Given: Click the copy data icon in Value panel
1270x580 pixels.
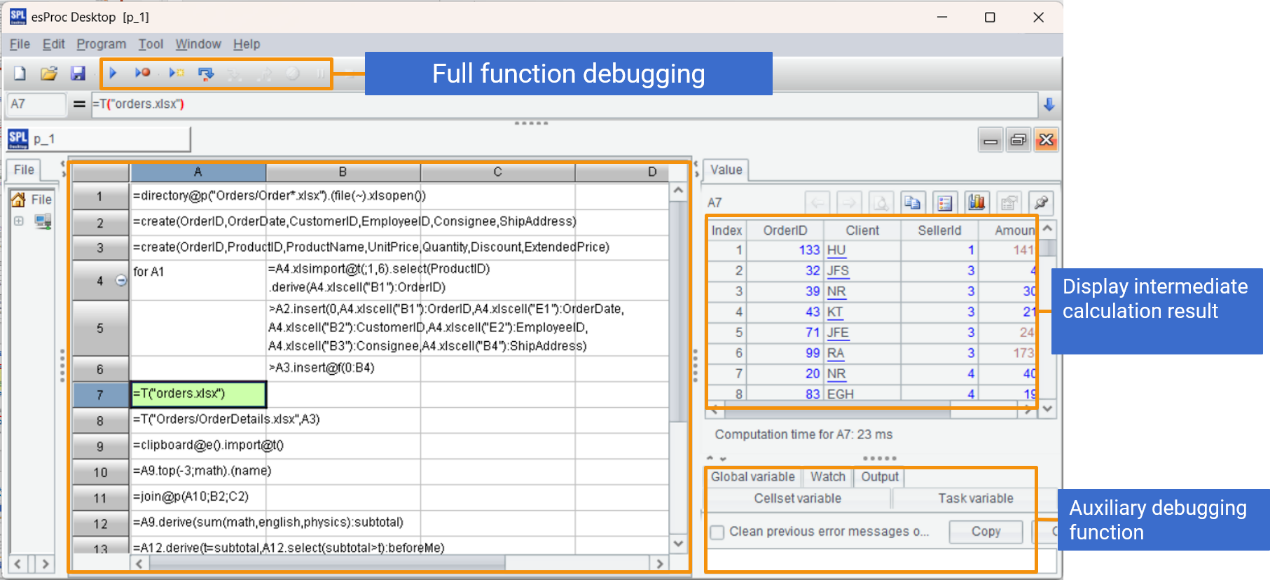Looking at the screenshot, I should (x=912, y=202).
